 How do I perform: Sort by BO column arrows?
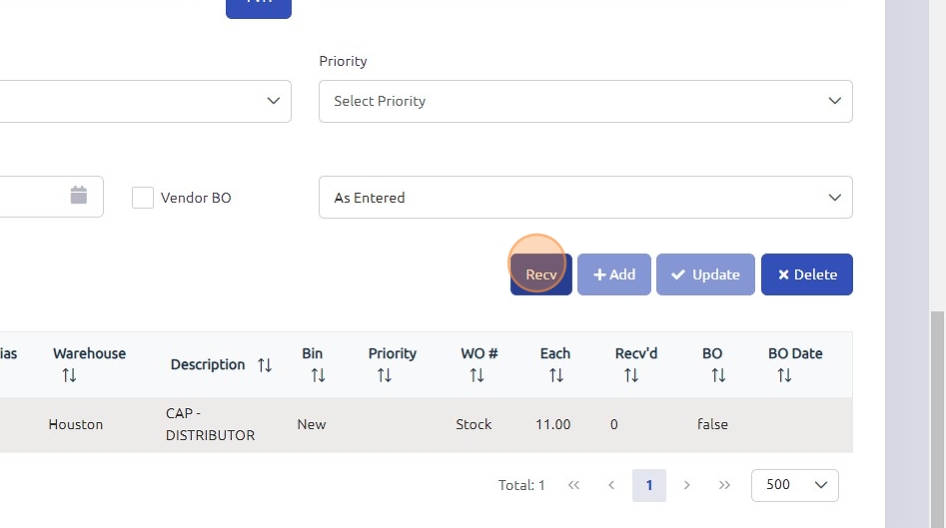(x=718, y=376)
